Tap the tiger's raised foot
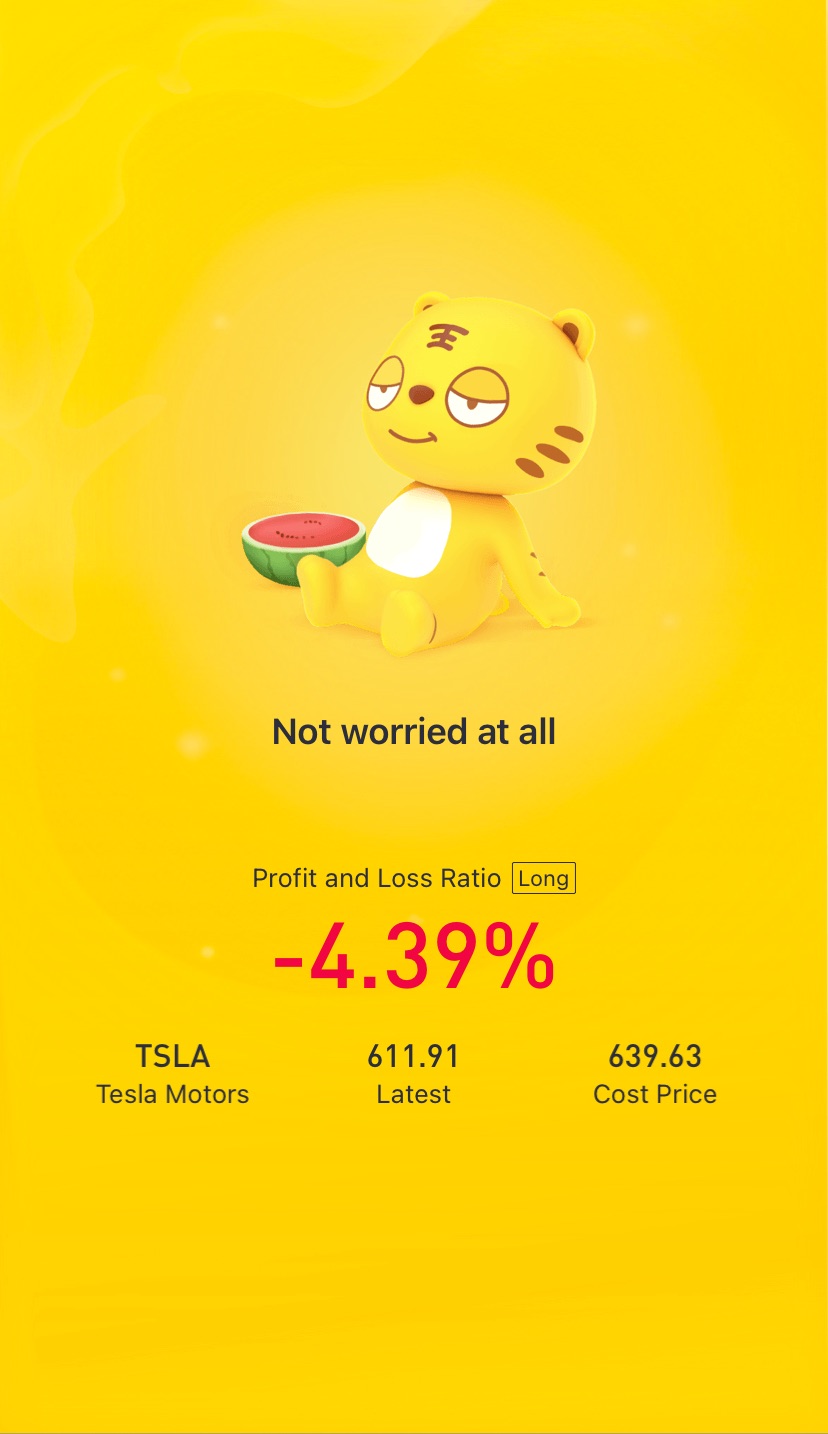Screen dimensions: 828x1434 coord(409,622)
